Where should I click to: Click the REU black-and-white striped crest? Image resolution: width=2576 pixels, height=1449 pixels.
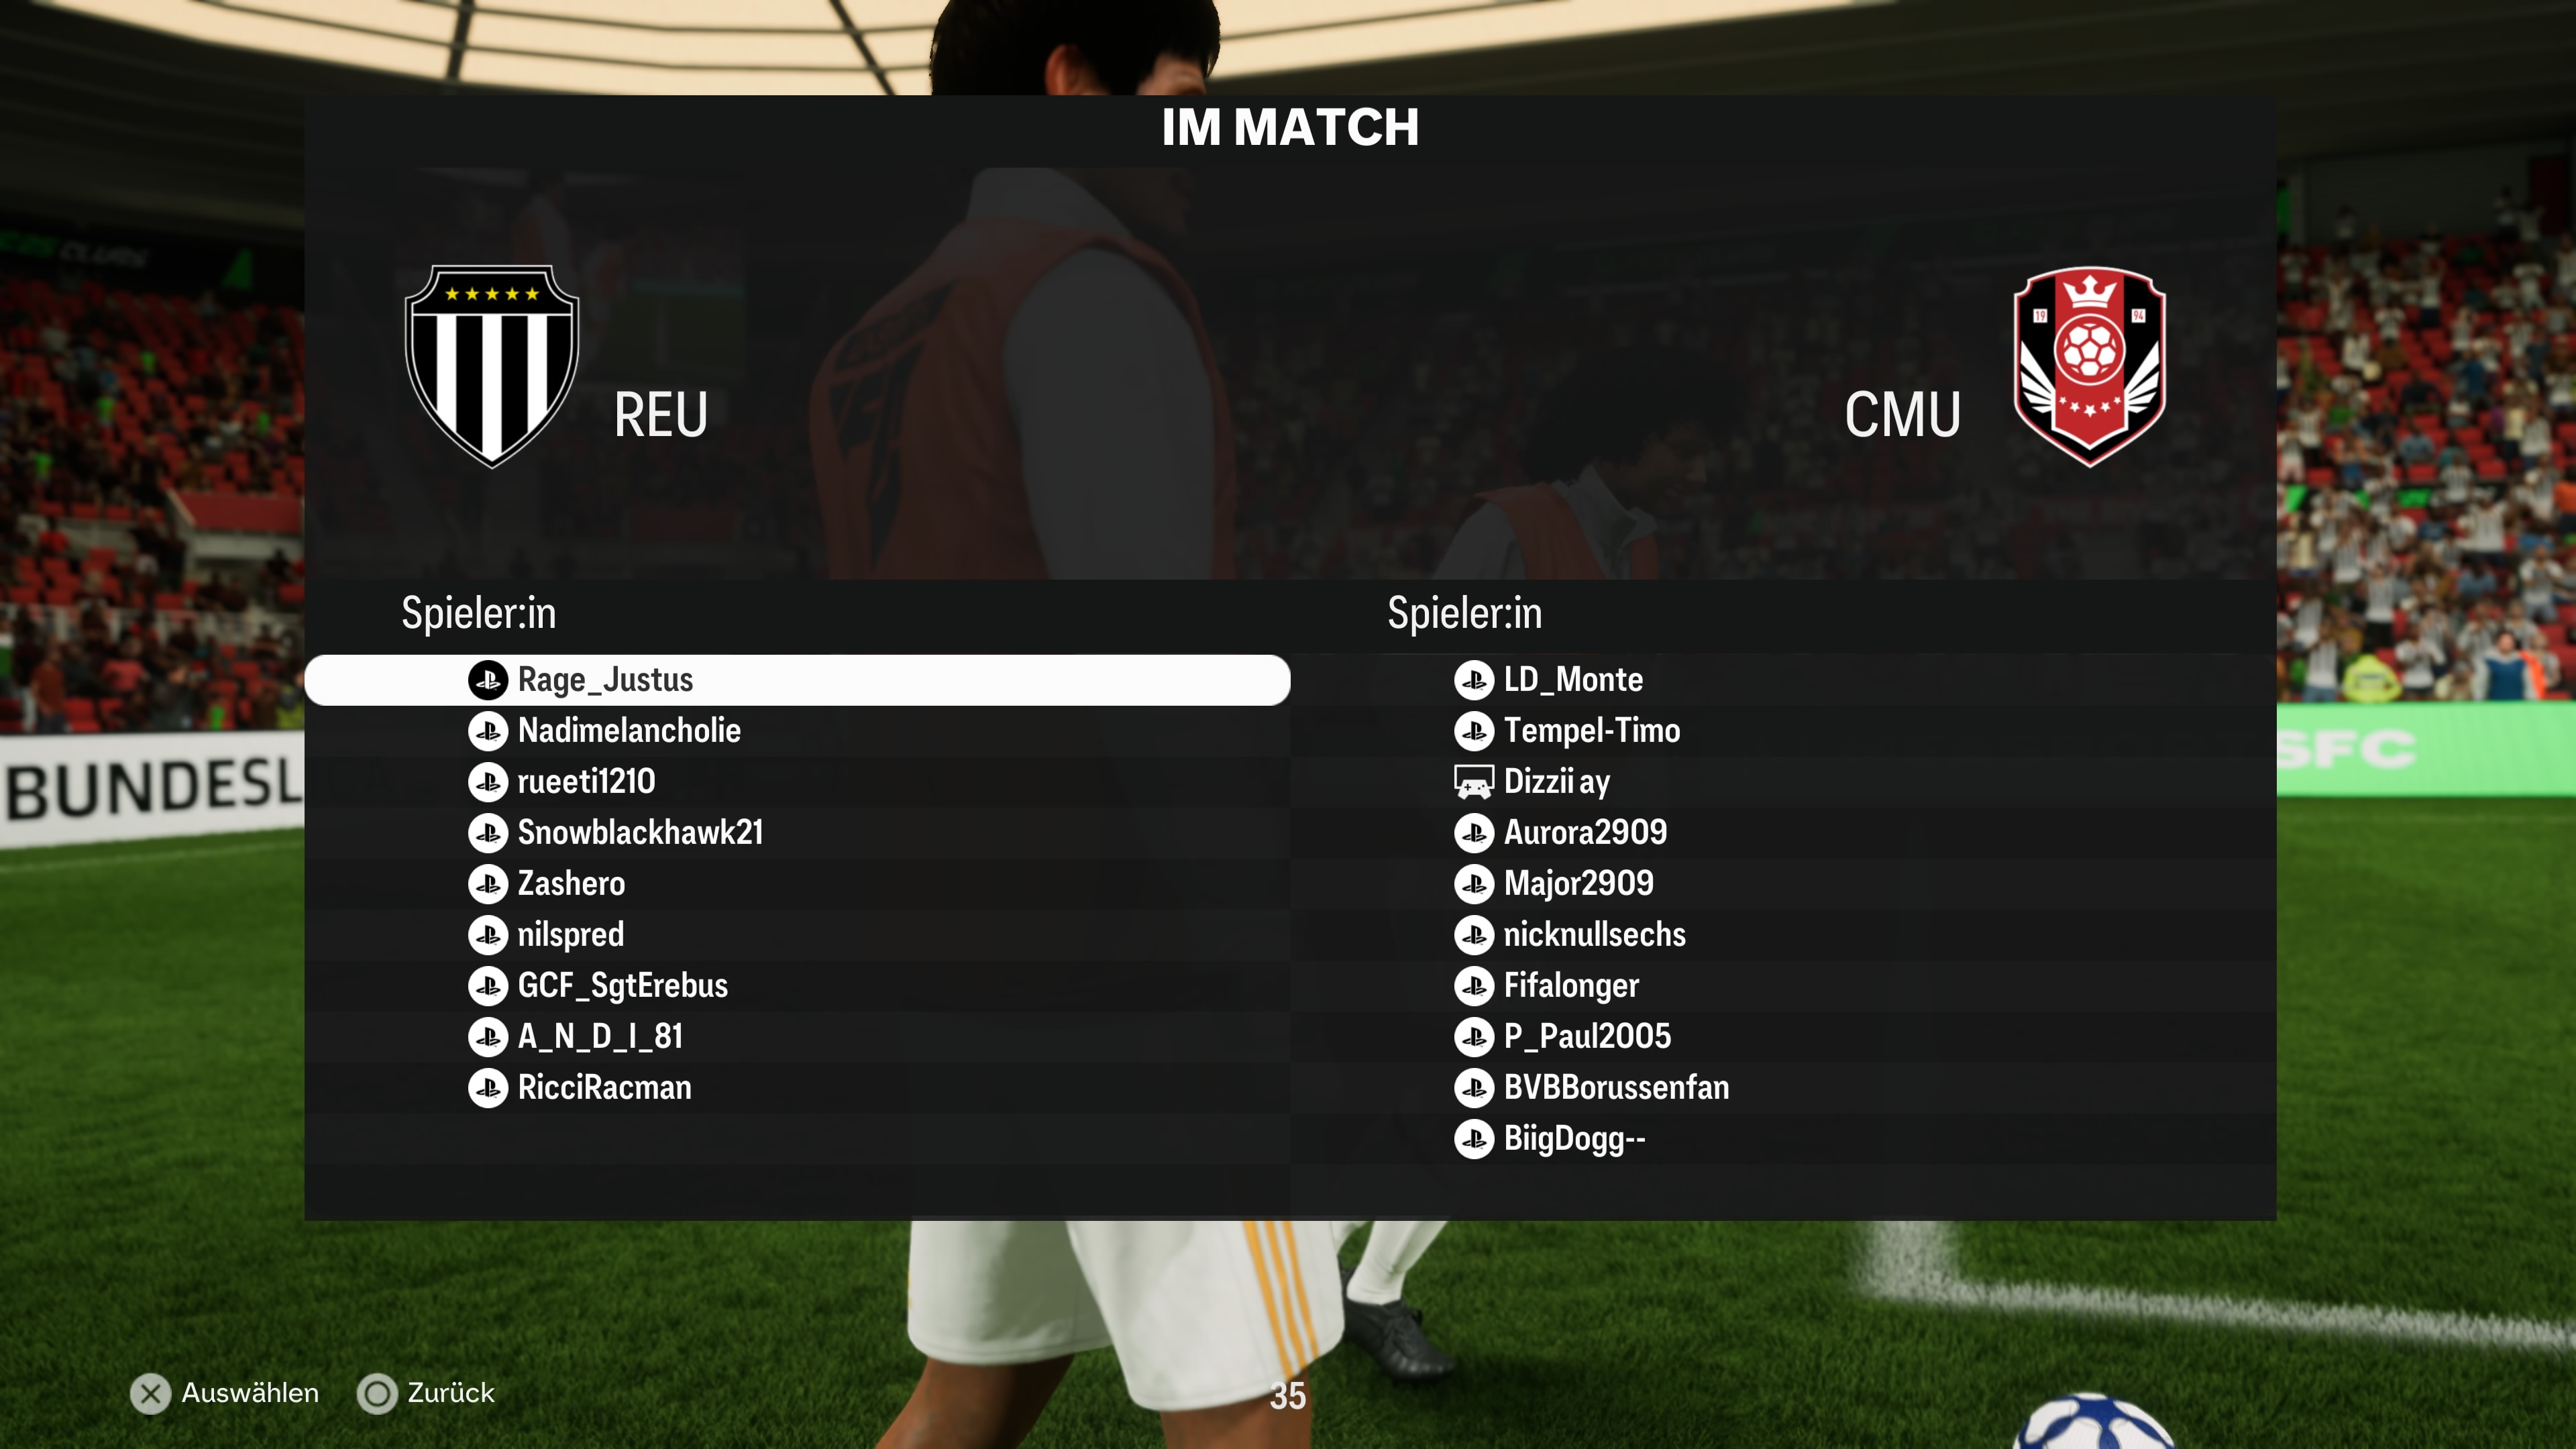[x=491, y=366]
